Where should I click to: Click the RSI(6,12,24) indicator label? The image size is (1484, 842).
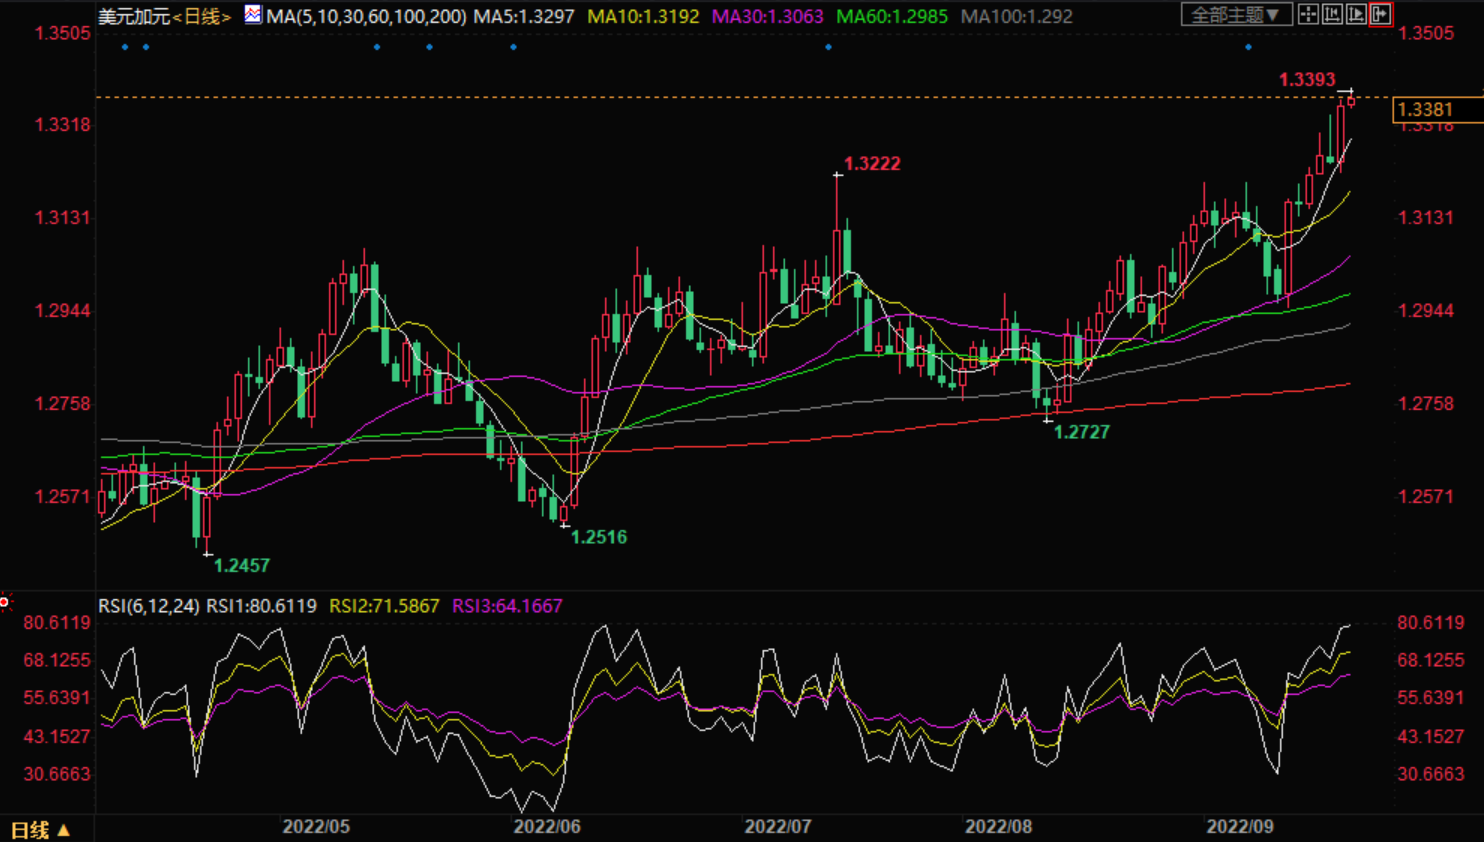[x=148, y=606]
